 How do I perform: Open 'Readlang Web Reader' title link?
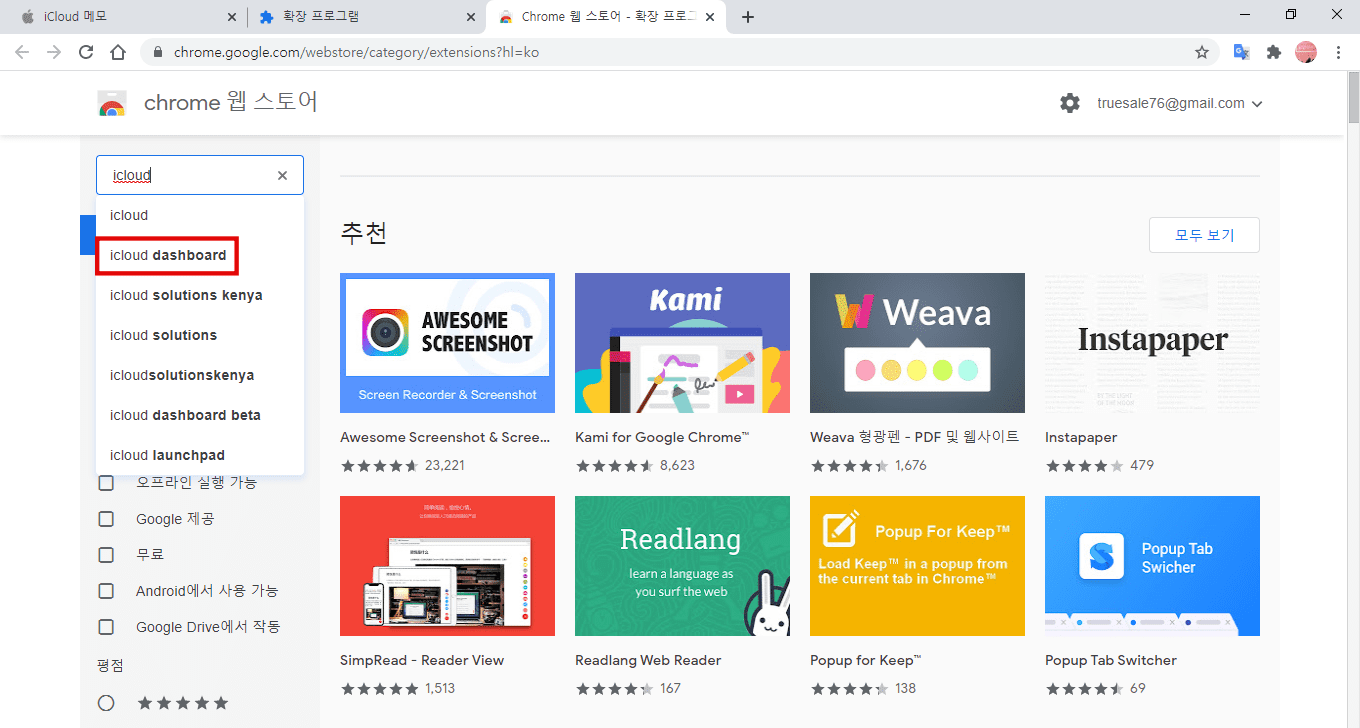point(648,660)
